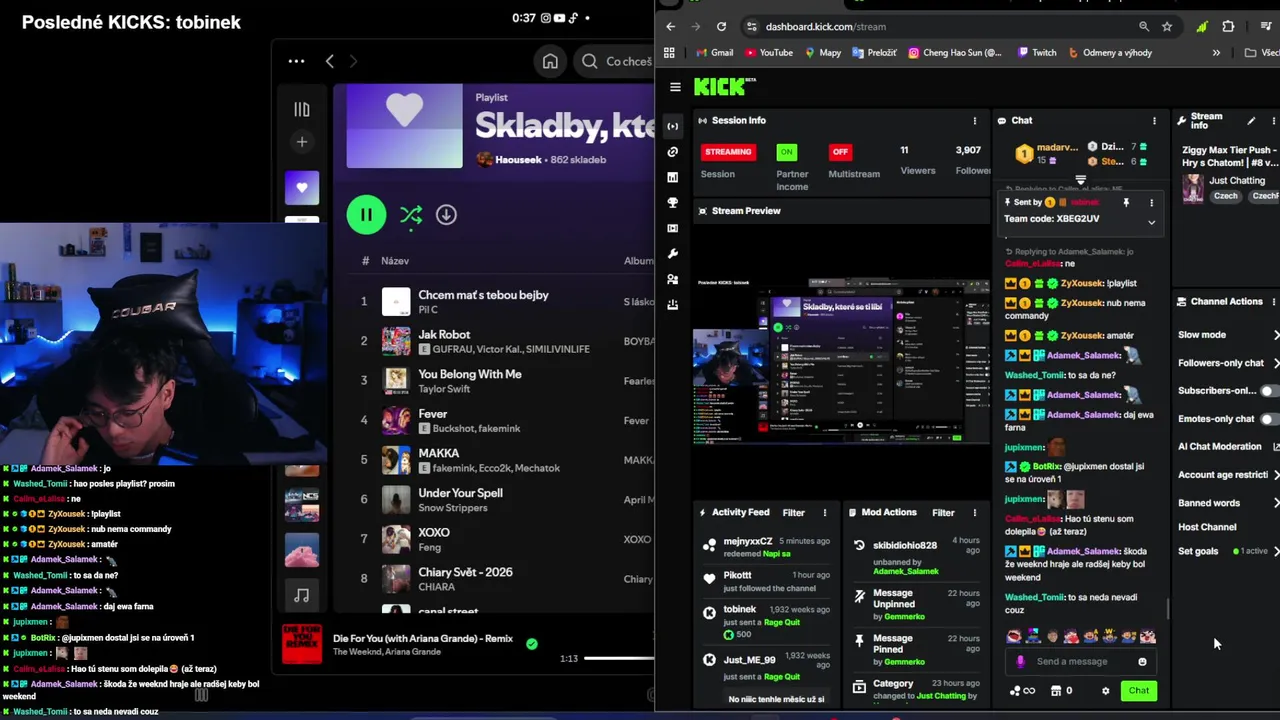Open emoji picker in chat input
Screen dimensions: 1280x720
(1142, 661)
